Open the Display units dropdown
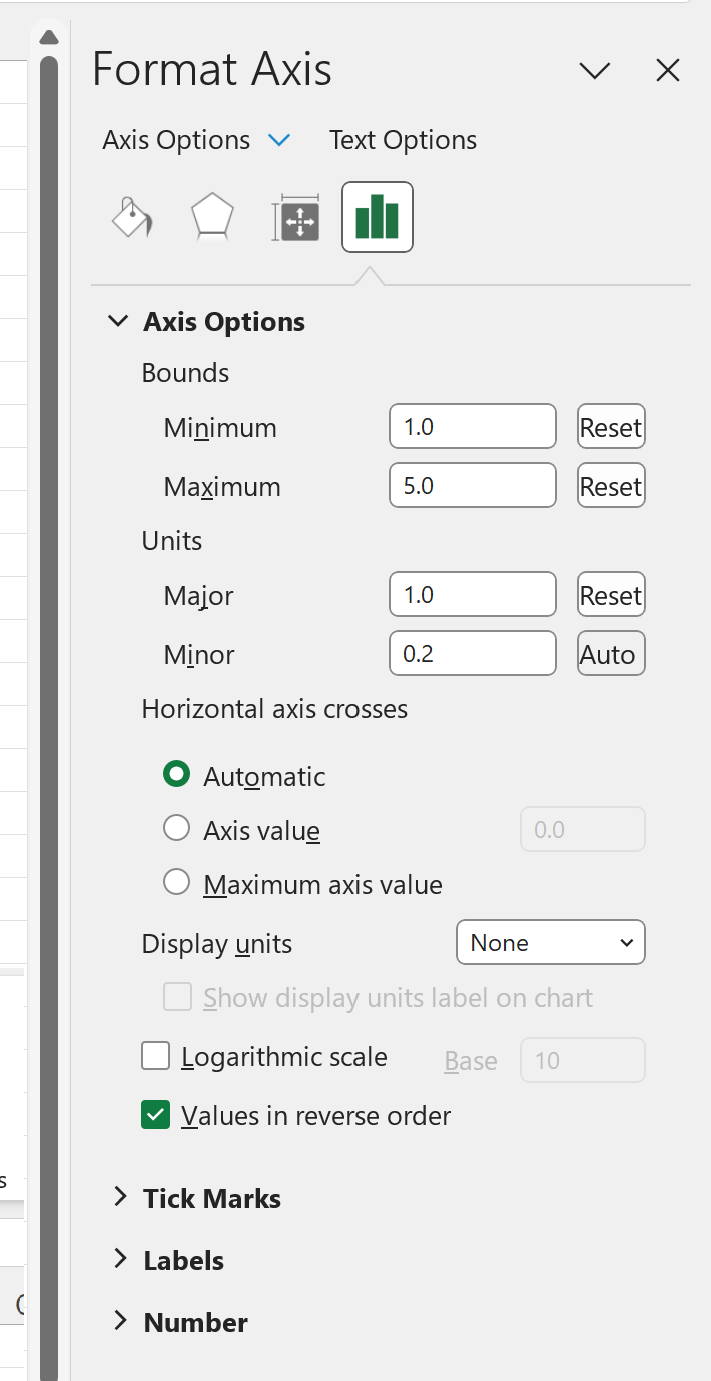711x1381 pixels. point(550,942)
